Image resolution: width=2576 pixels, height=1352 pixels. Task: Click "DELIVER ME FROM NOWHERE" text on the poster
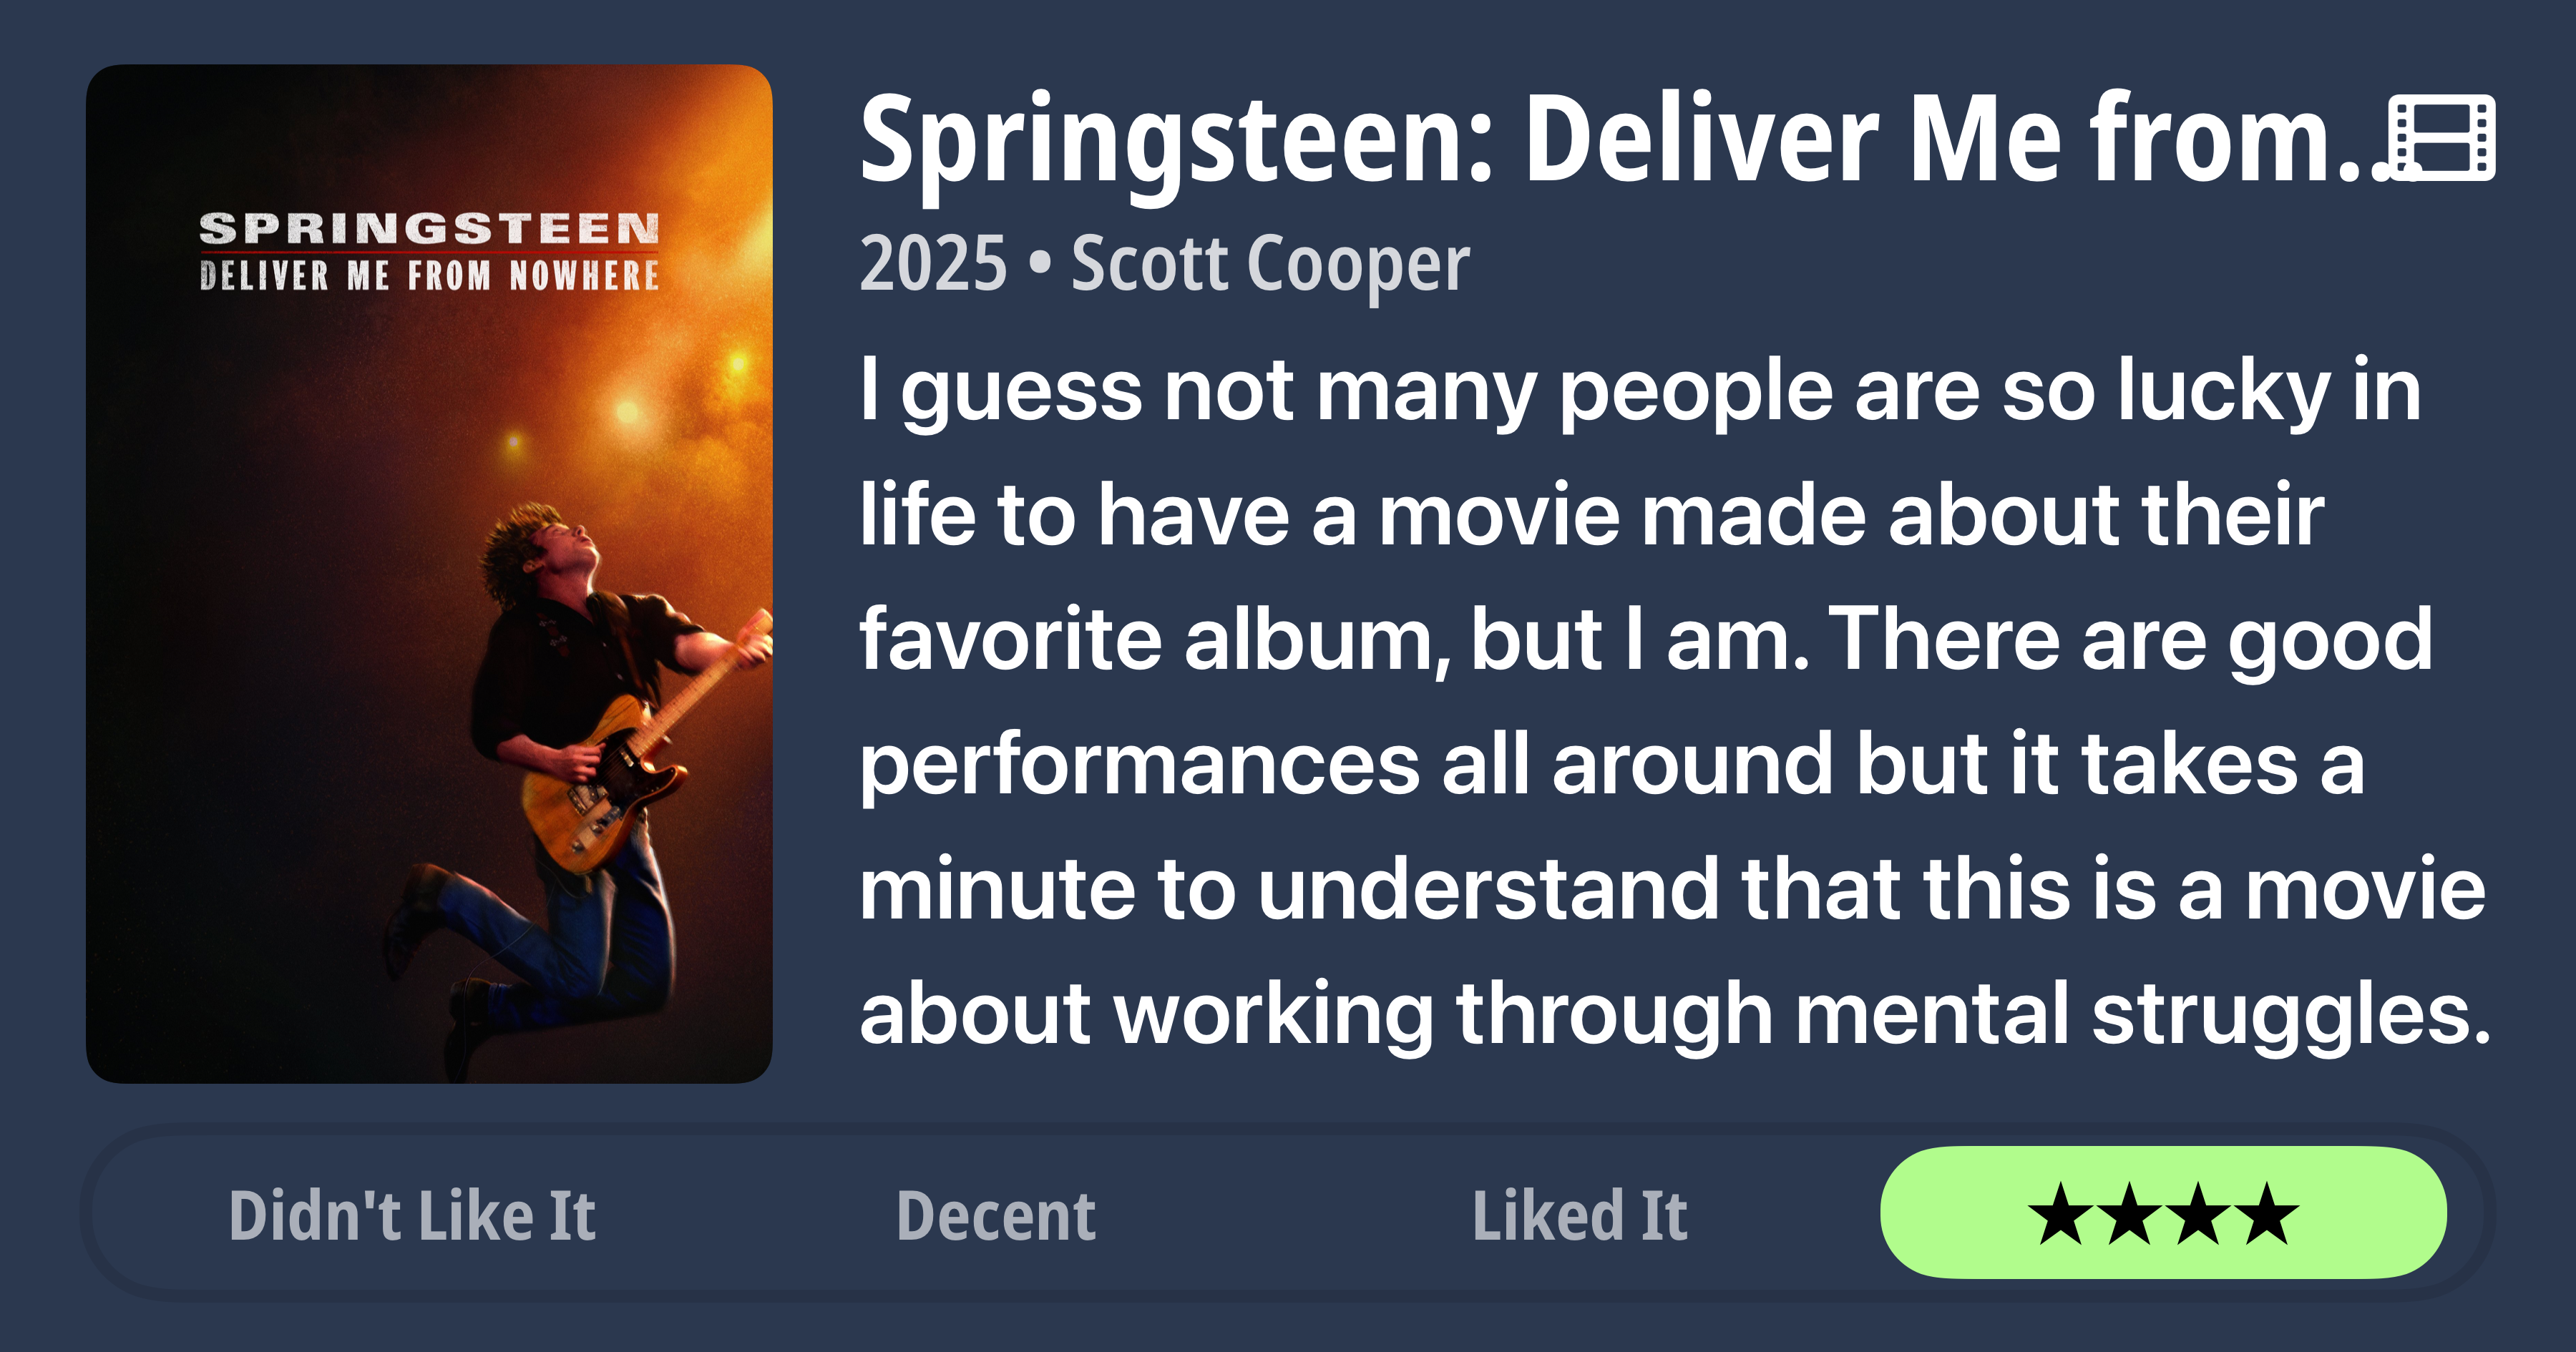coord(429,275)
